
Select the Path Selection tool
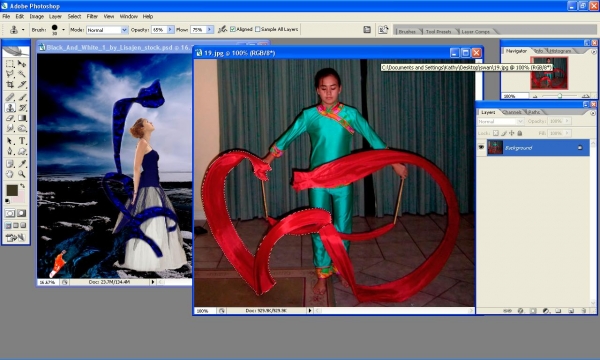(10, 141)
